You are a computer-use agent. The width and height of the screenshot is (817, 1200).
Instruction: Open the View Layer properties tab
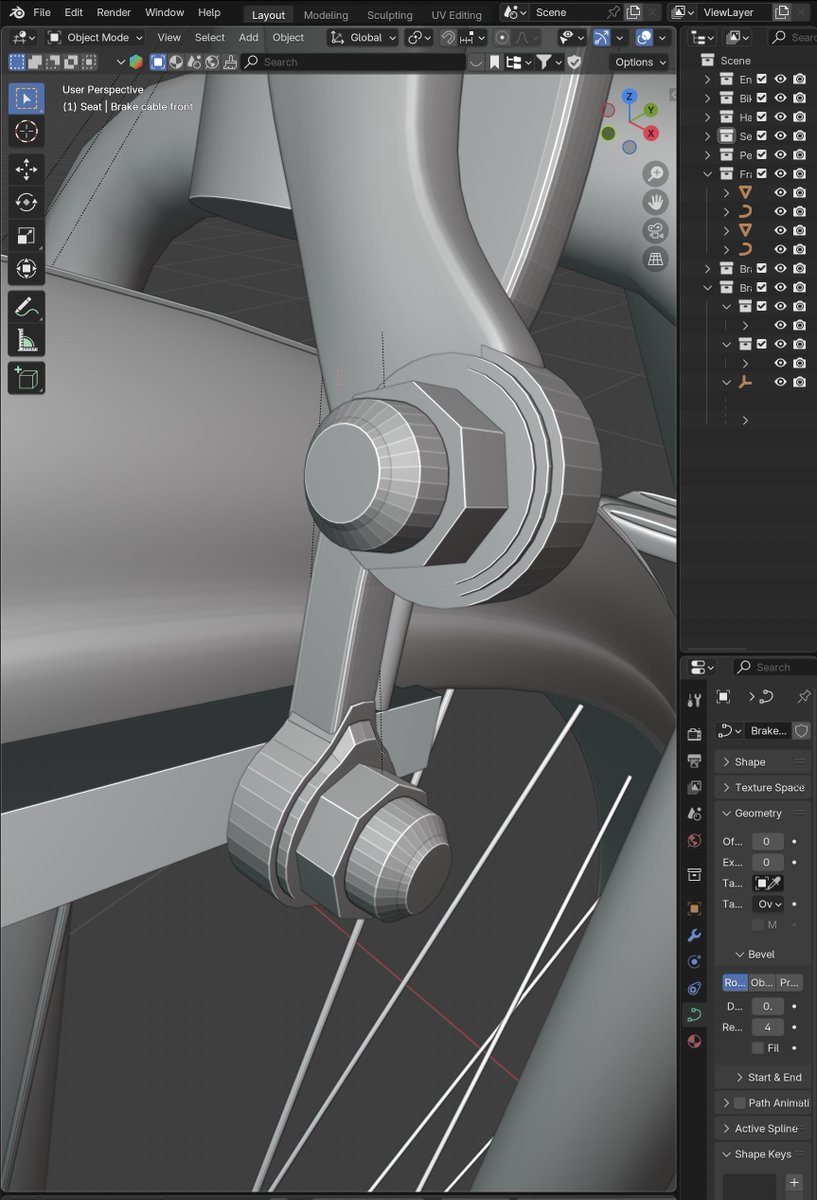pyautogui.click(x=694, y=787)
